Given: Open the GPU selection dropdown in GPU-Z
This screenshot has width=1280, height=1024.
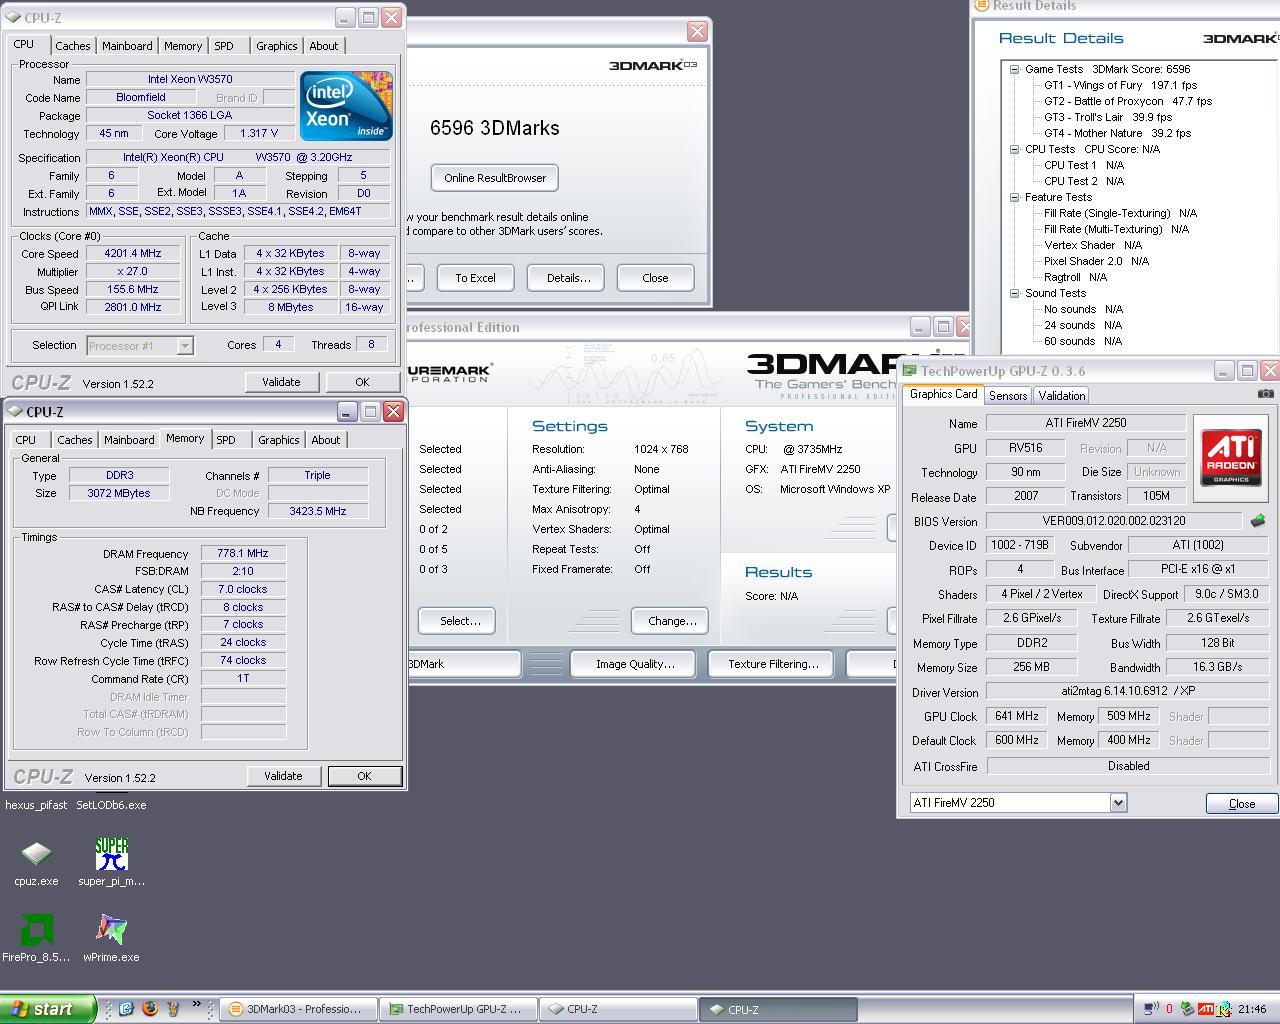Looking at the screenshot, I should tap(1118, 802).
